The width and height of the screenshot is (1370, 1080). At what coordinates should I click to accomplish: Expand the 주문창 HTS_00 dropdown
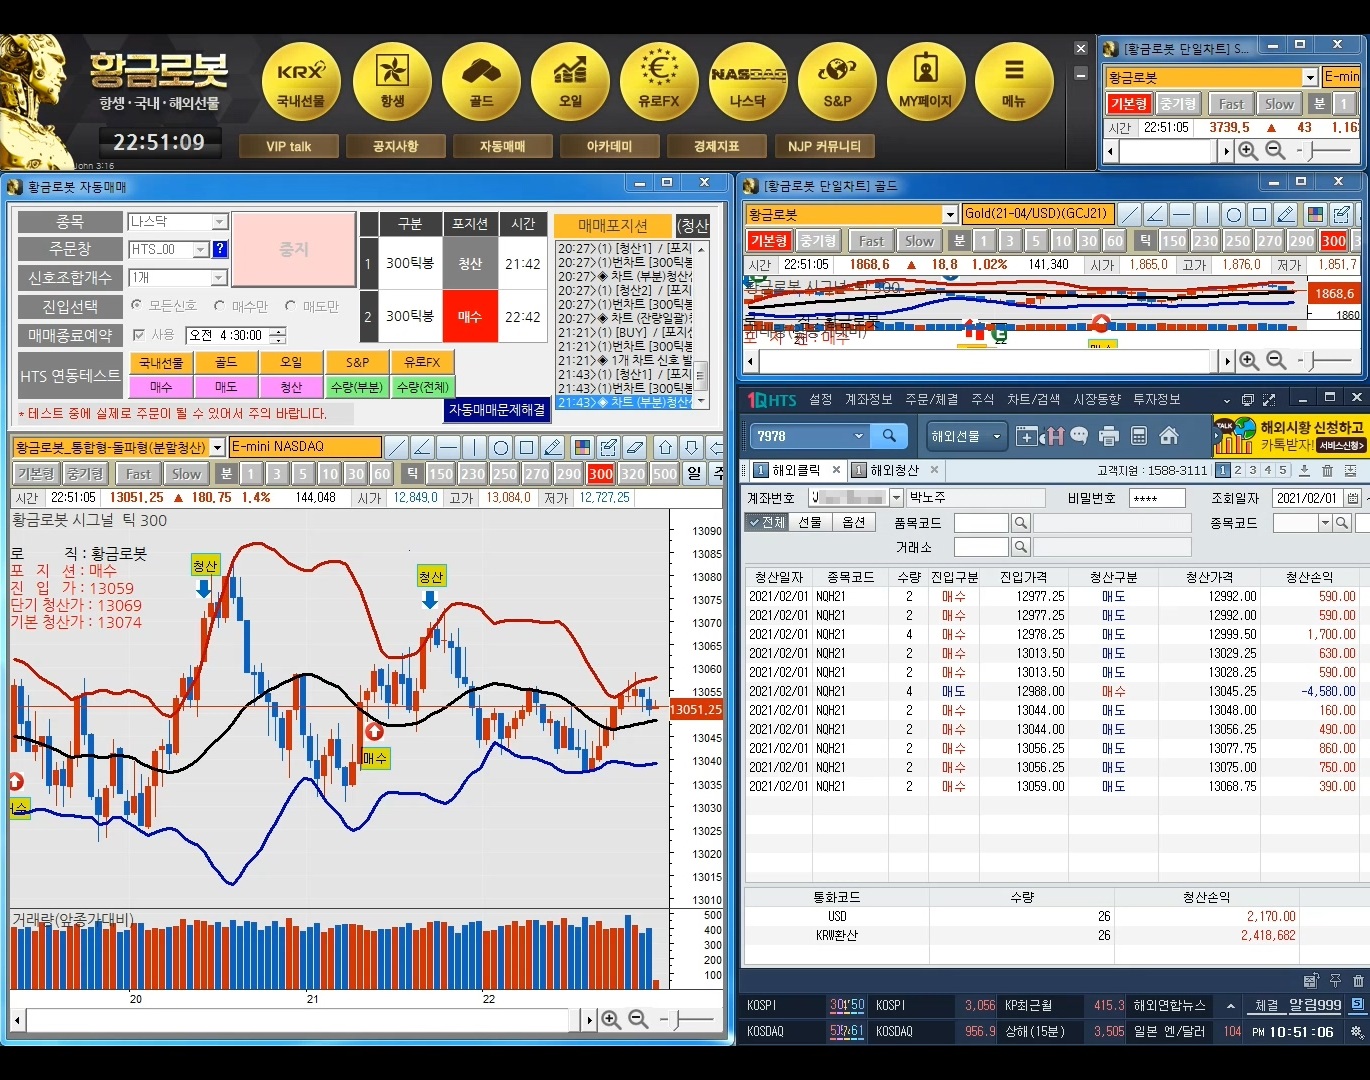point(201,249)
